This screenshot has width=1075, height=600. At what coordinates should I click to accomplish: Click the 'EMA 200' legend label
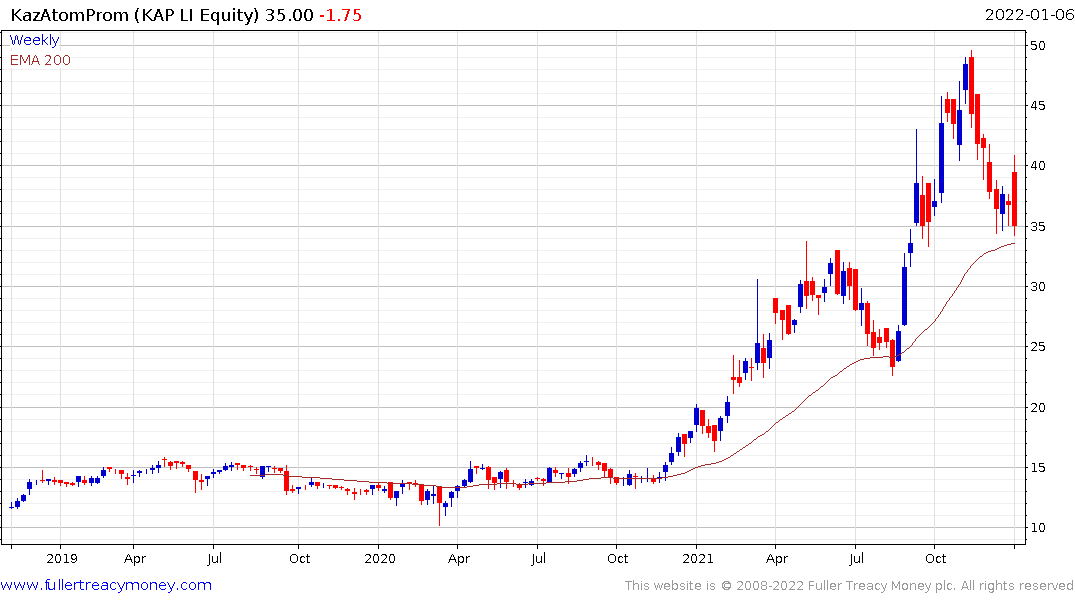click(40, 60)
